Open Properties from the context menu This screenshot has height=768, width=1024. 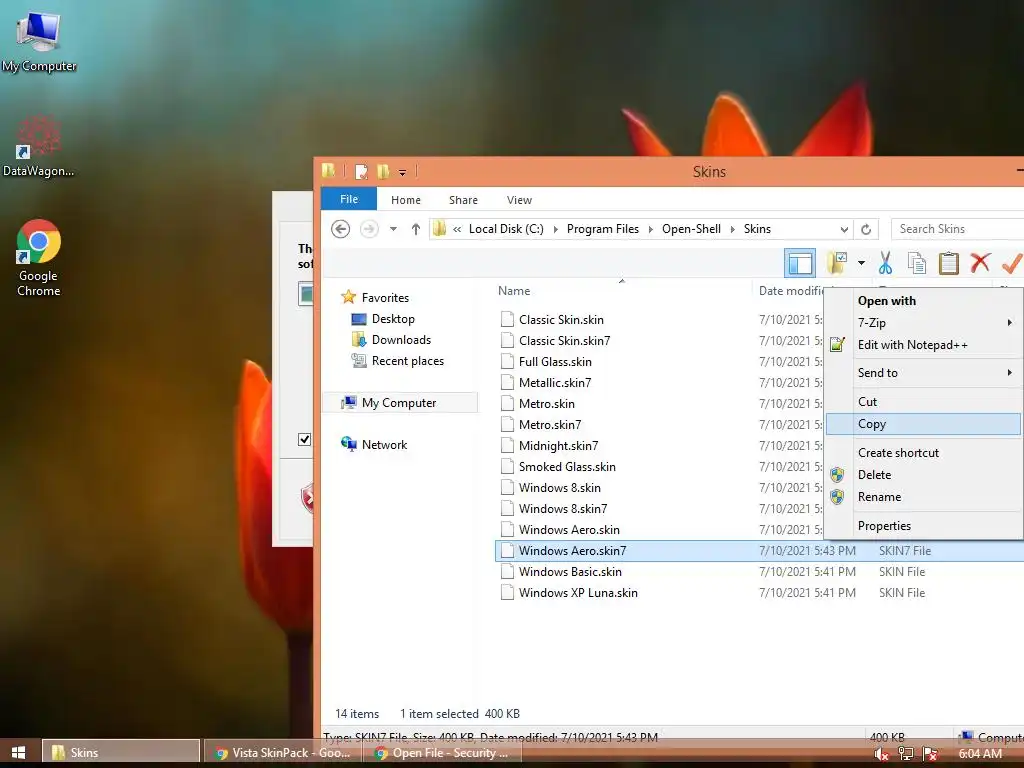[923, 526]
